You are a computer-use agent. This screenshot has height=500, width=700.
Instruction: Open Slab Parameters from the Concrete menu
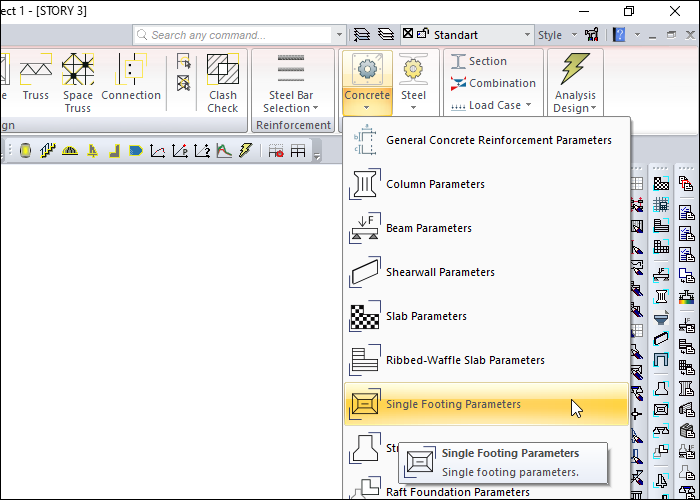coord(487,316)
